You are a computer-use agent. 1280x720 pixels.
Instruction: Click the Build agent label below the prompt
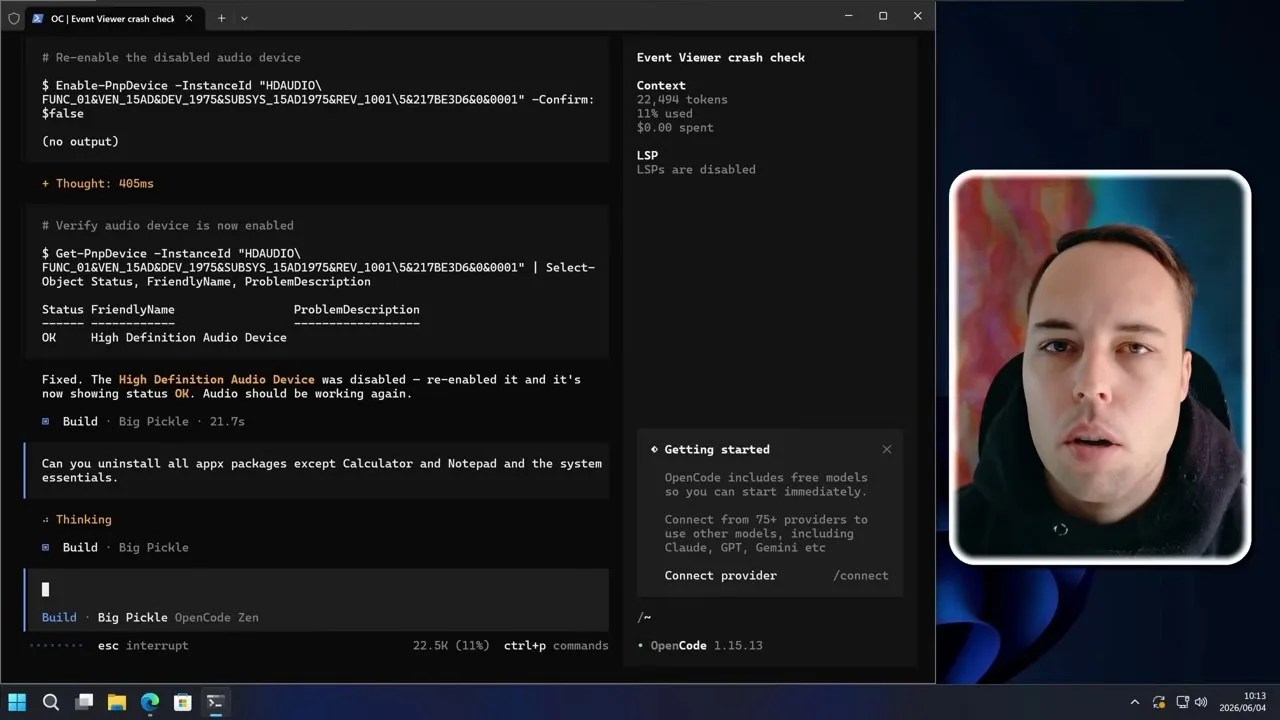[59, 617]
